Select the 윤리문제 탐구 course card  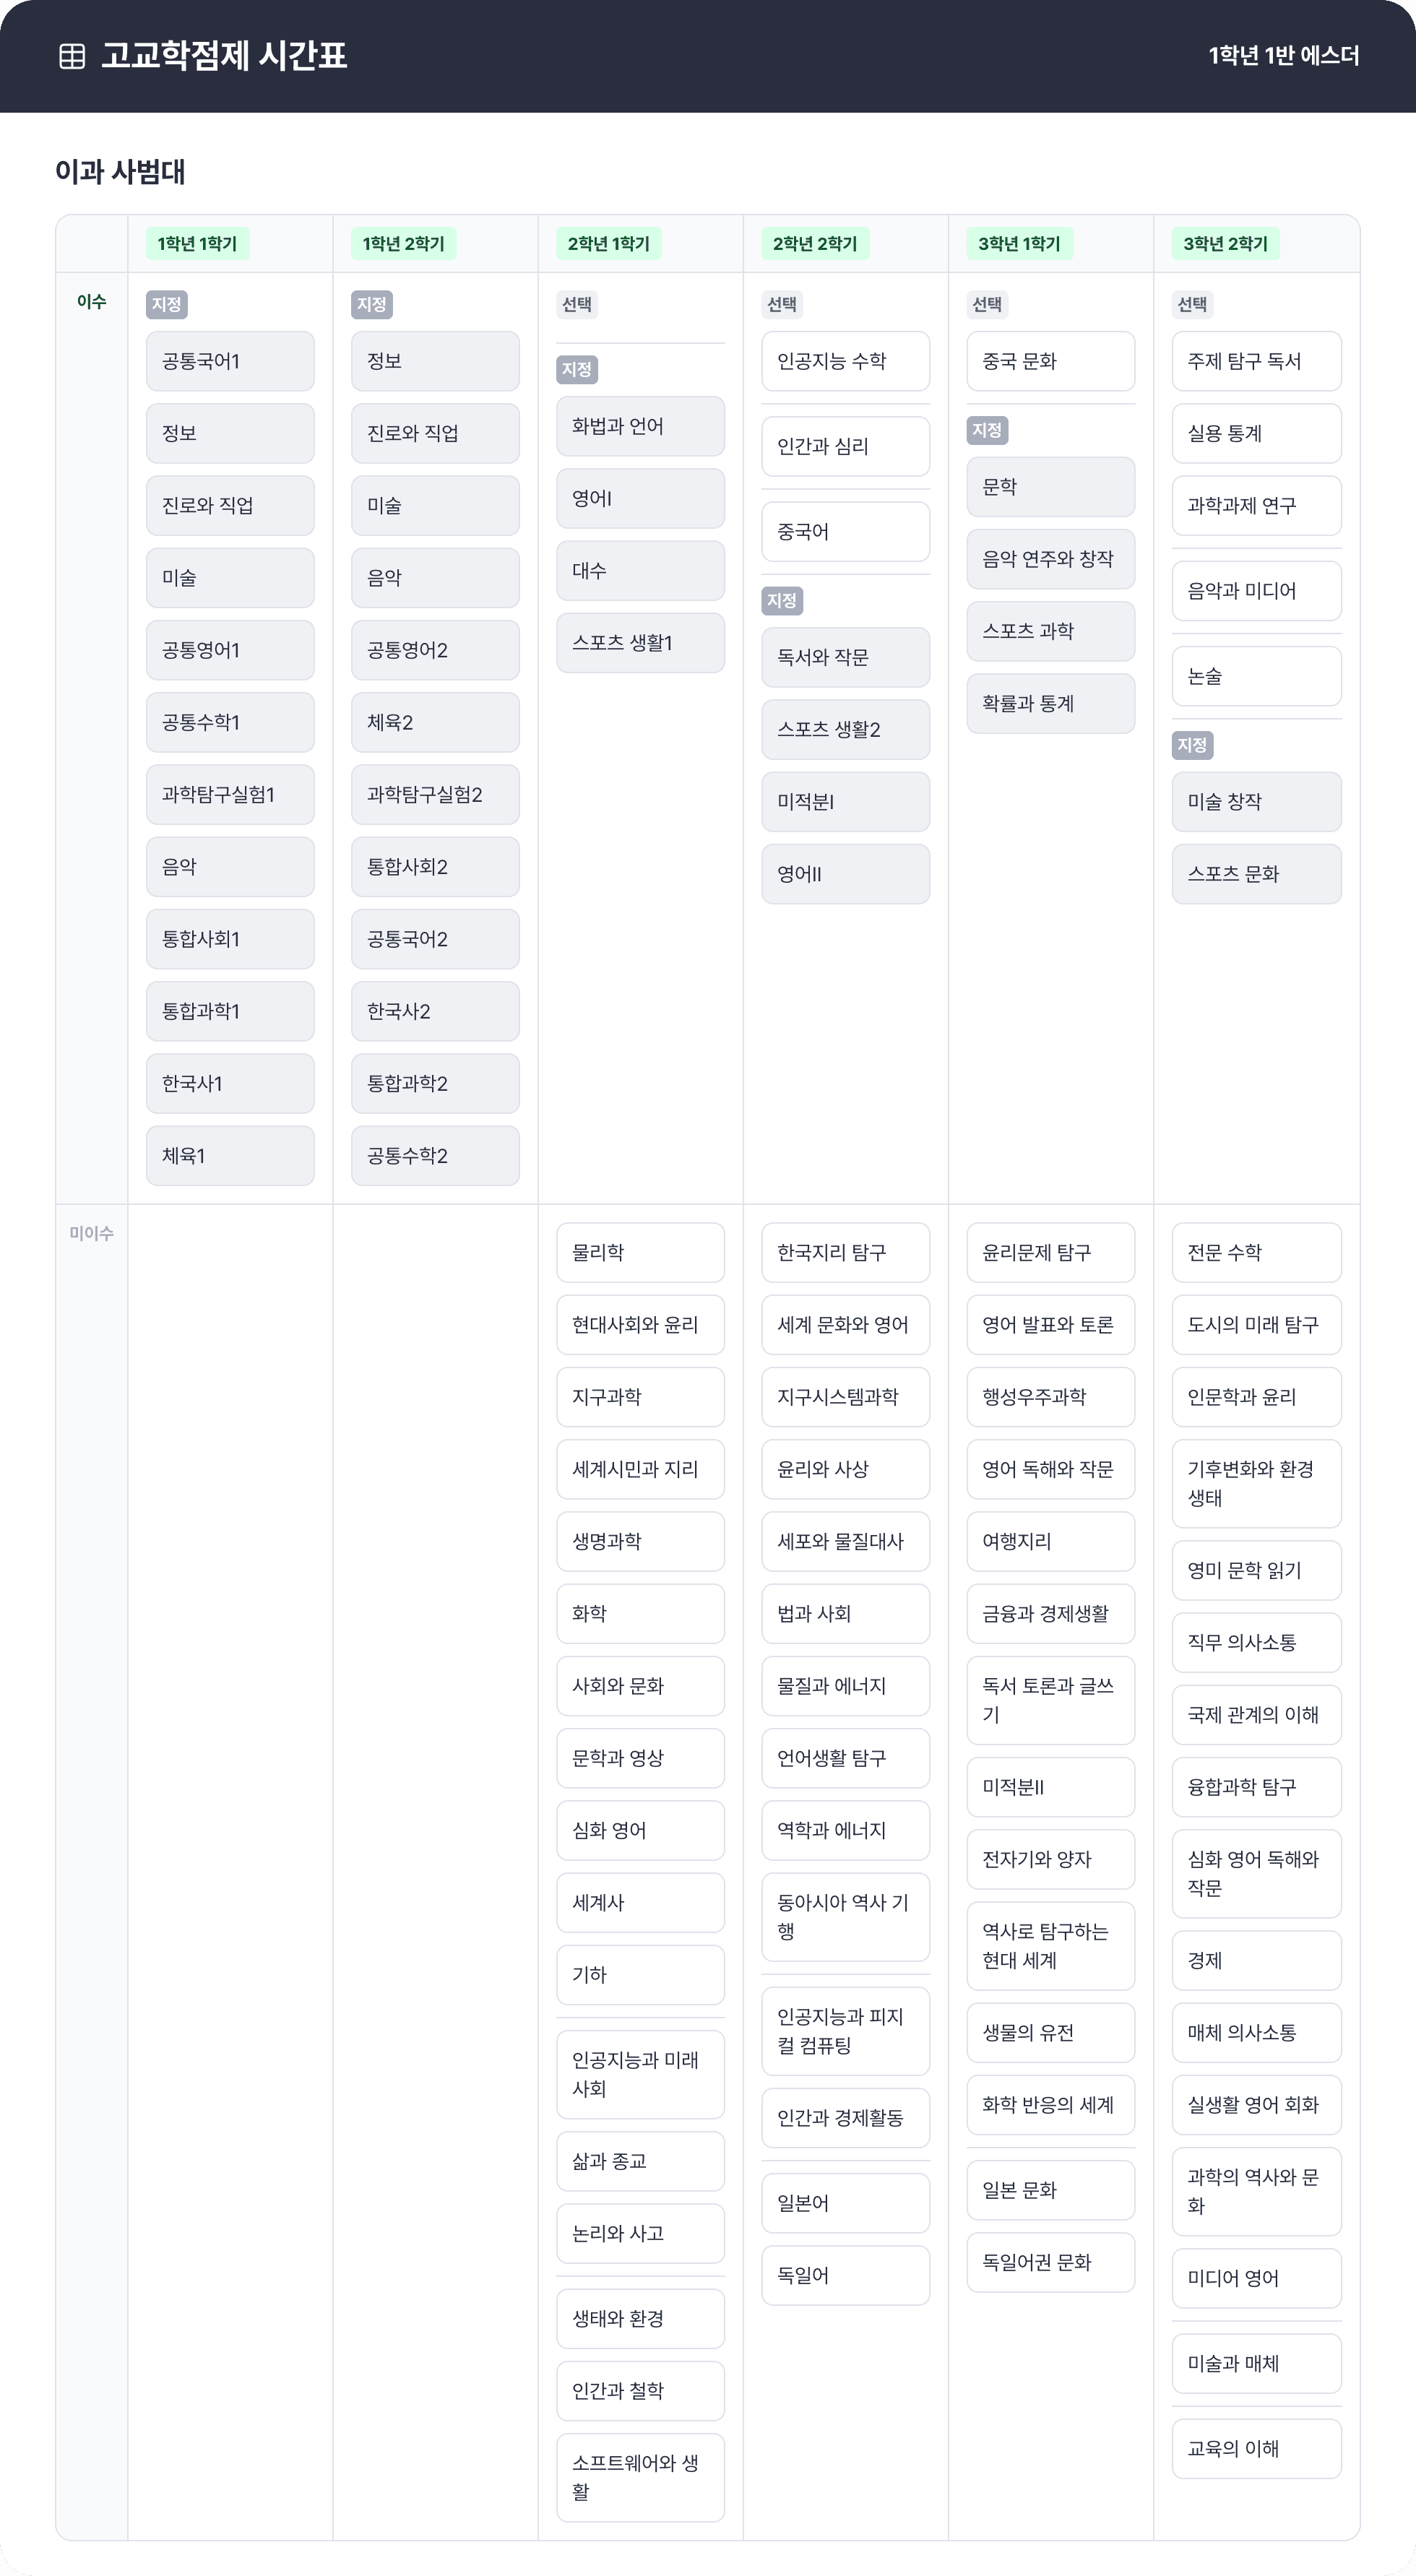click(1050, 1252)
